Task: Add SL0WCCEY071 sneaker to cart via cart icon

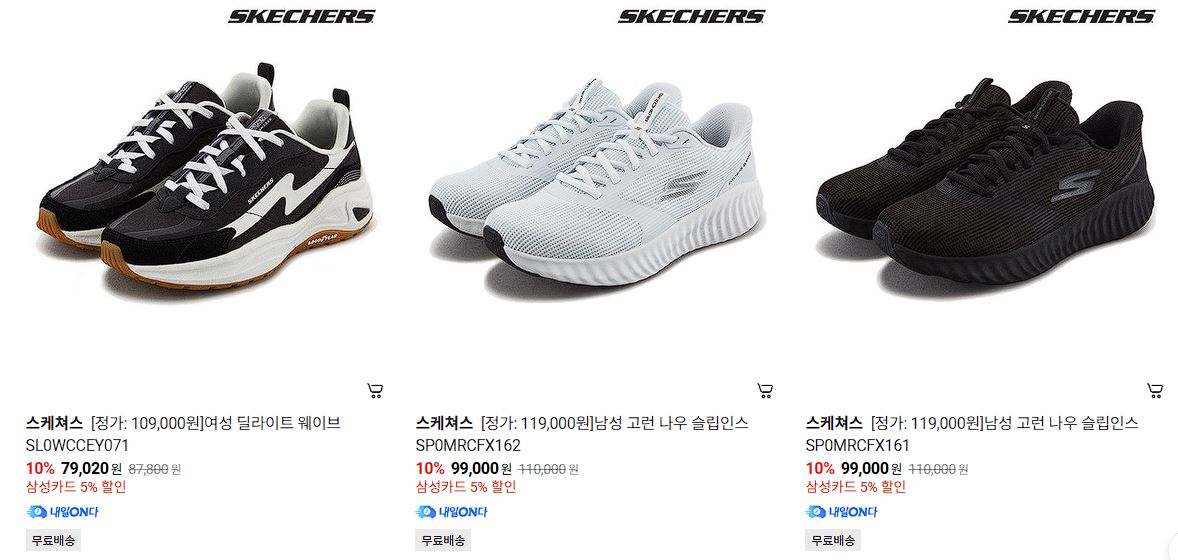Action: (x=375, y=390)
